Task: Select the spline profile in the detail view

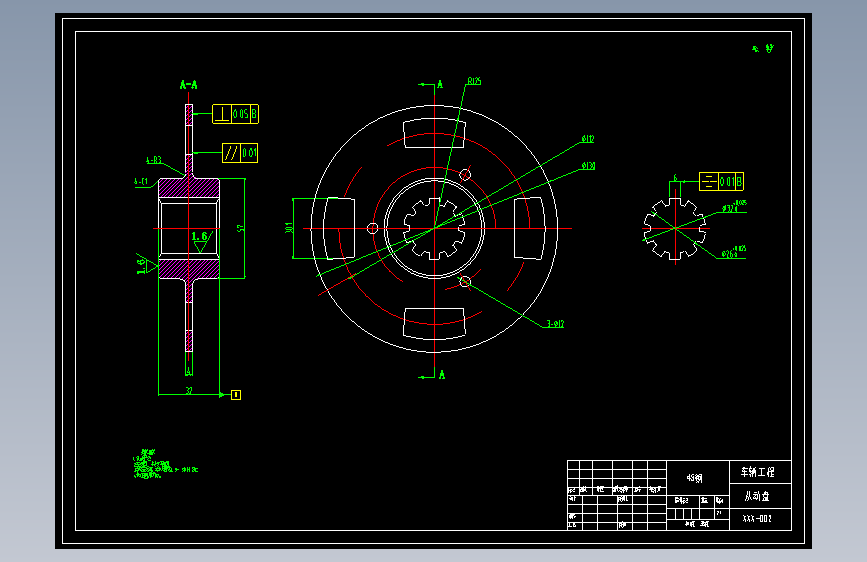Action: pyautogui.click(x=675, y=228)
